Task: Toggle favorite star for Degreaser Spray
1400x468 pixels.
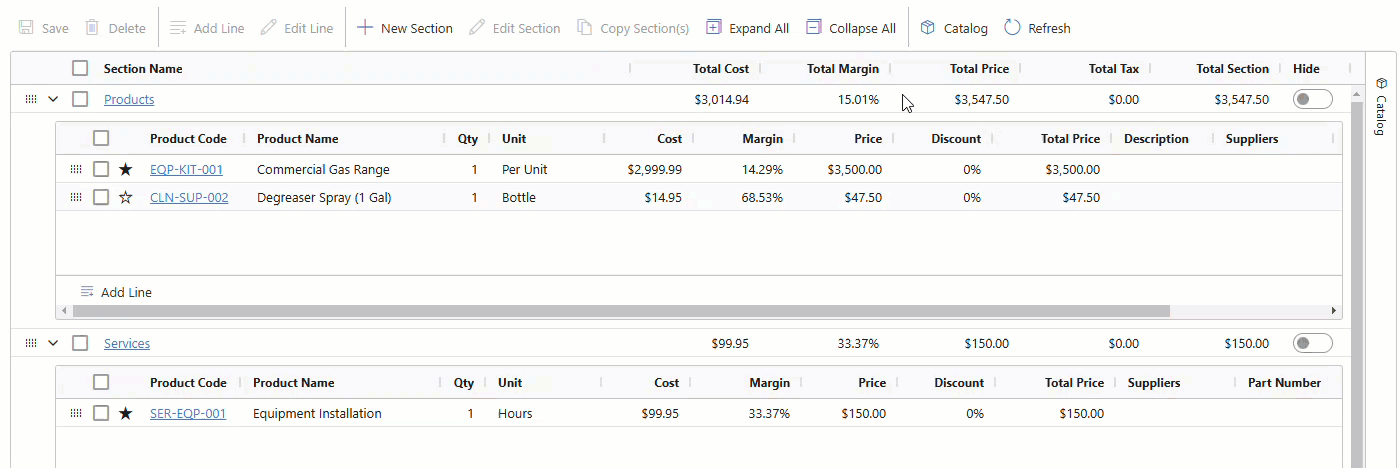Action: pyautogui.click(x=126, y=198)
